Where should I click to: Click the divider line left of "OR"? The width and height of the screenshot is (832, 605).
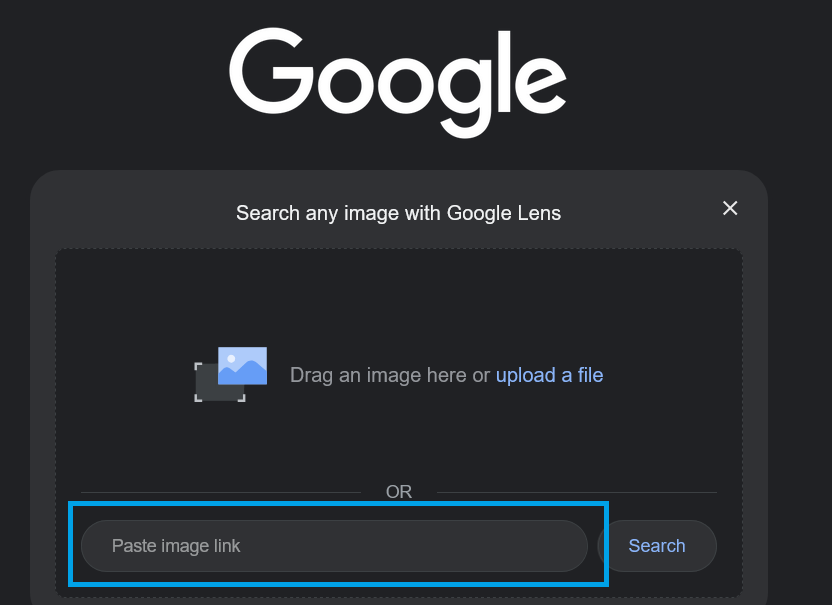[x=220, y=492]
